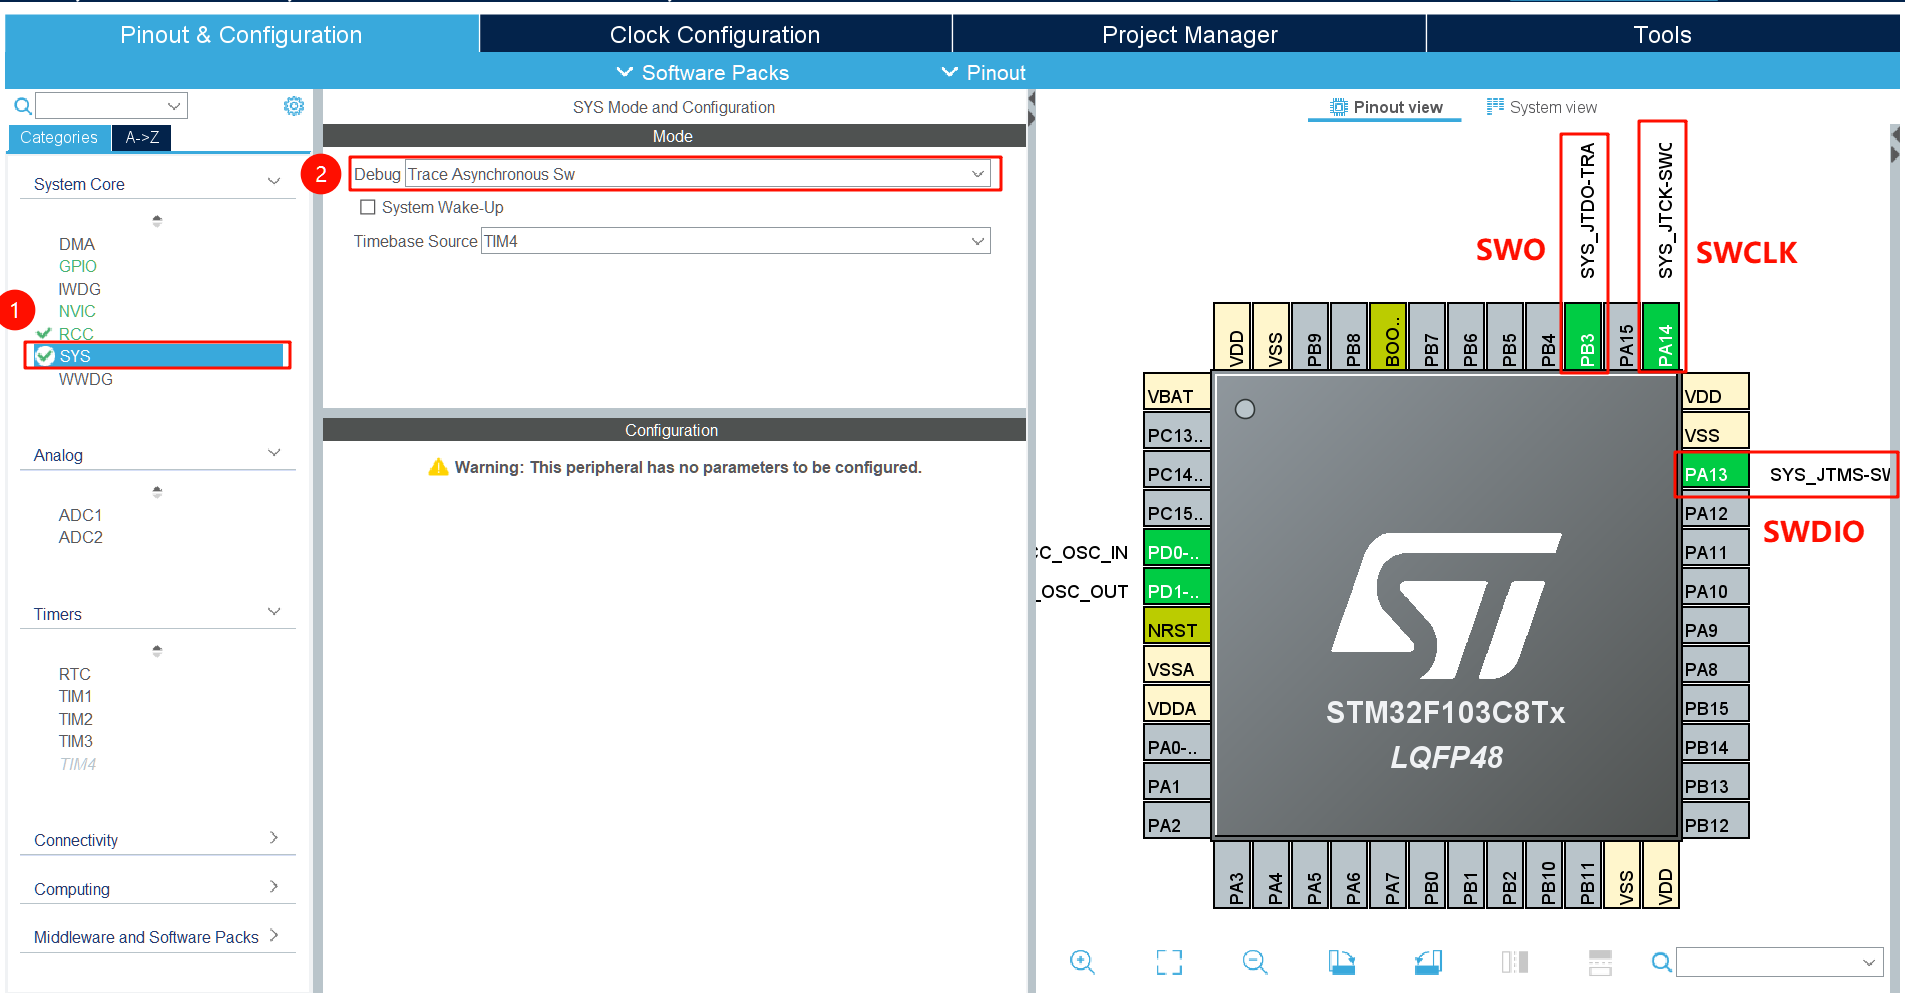The image size is (1905, 993).
Task: Collapse the System Core section
Action: pyautogui.click(x=274, y=182)
